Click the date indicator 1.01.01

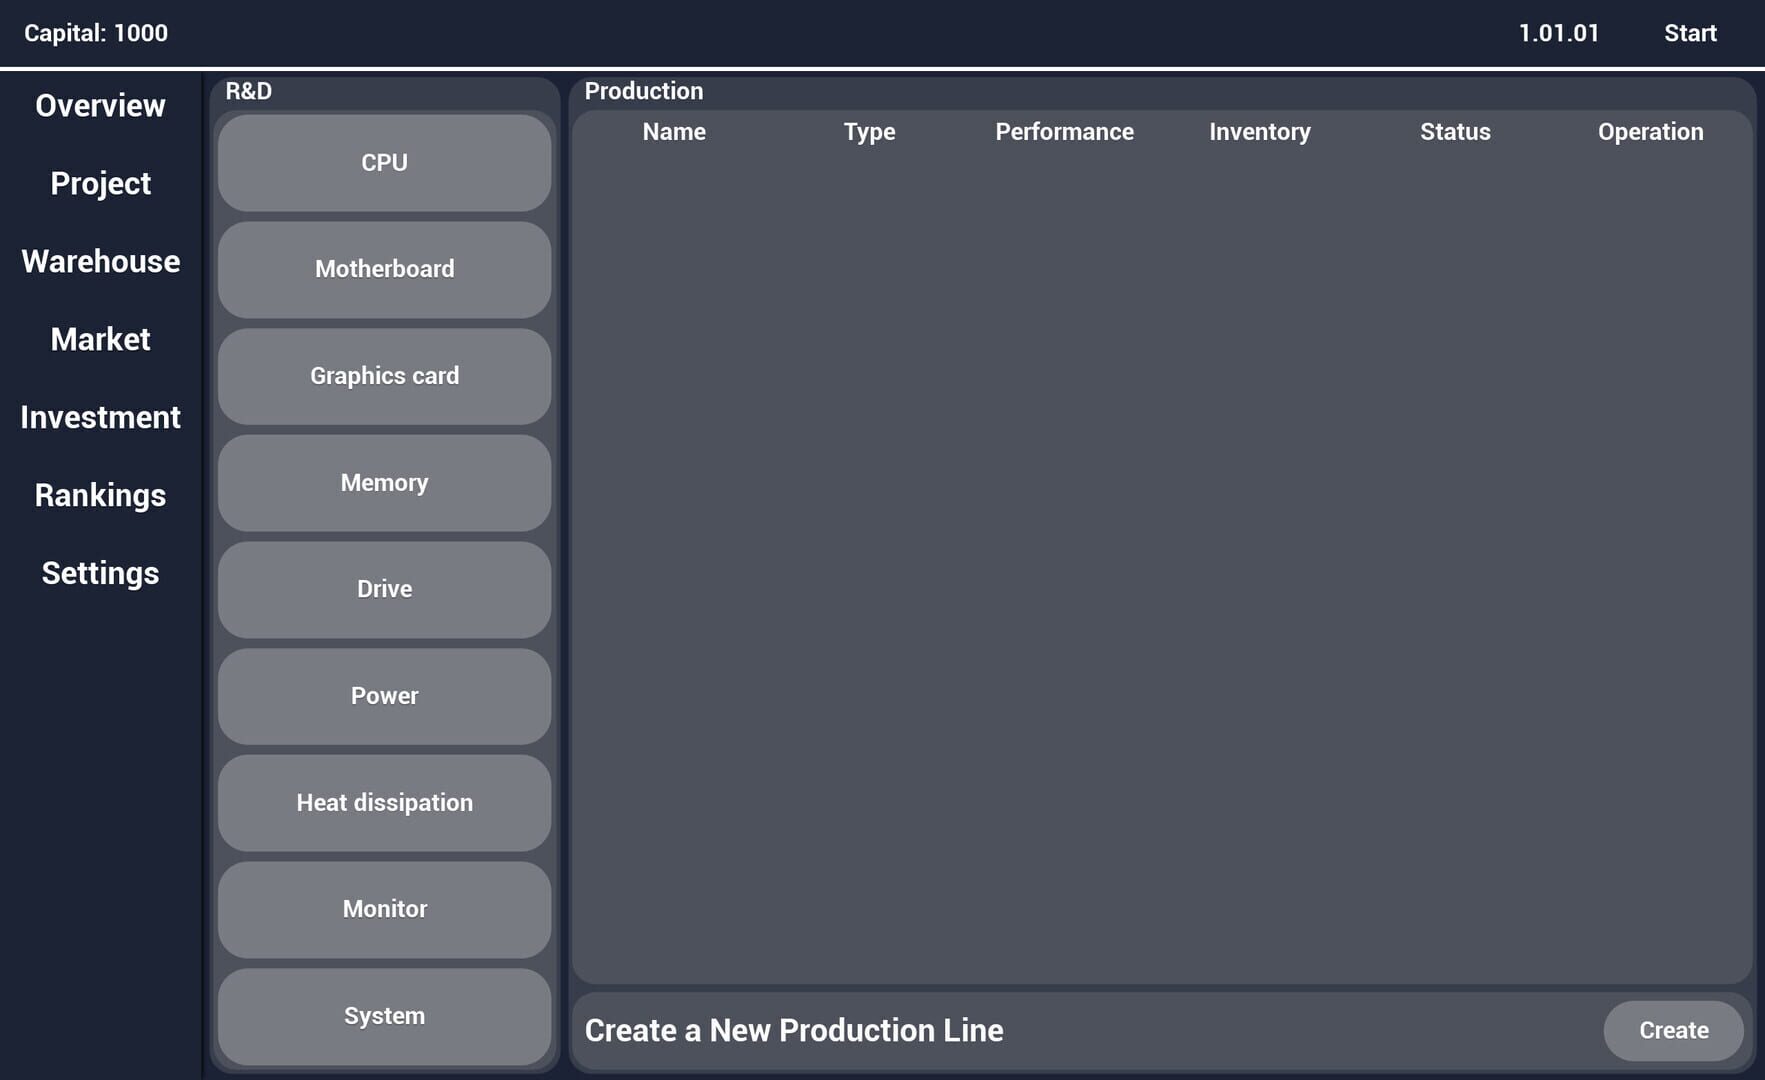click(1560, 32)
